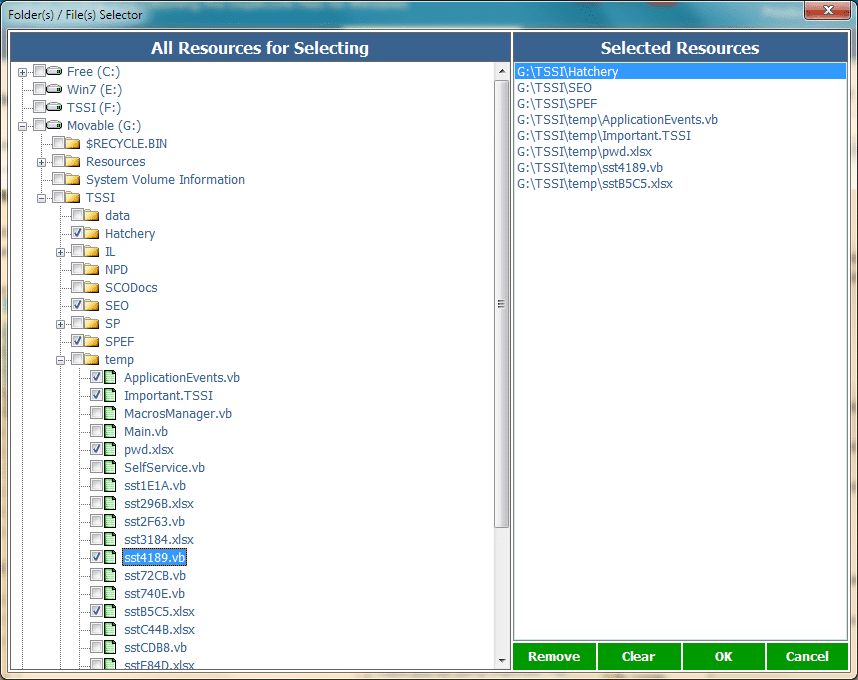Select the sst72CB.vb tree item
This screenshot has height=680, width=858.
point(154,576)
